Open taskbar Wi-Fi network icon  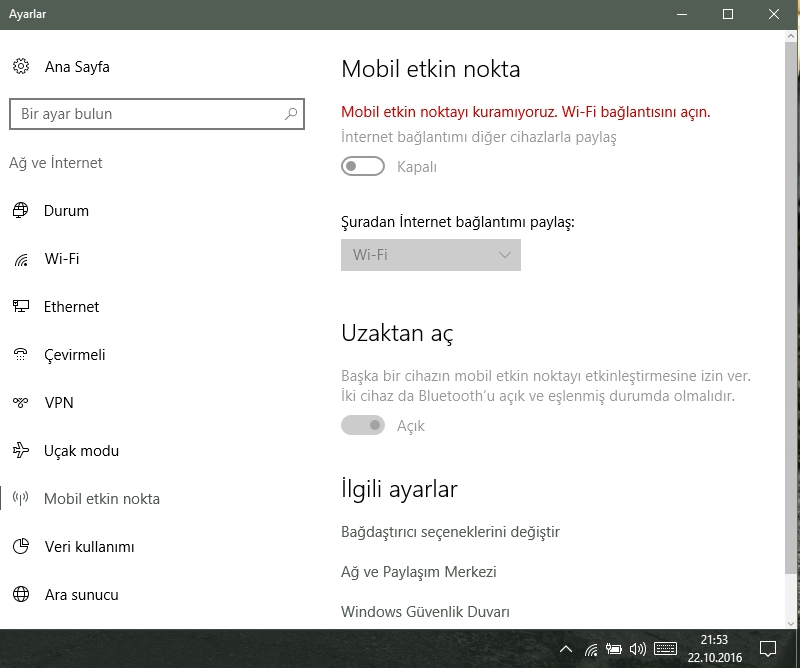(x=591, y=649)
